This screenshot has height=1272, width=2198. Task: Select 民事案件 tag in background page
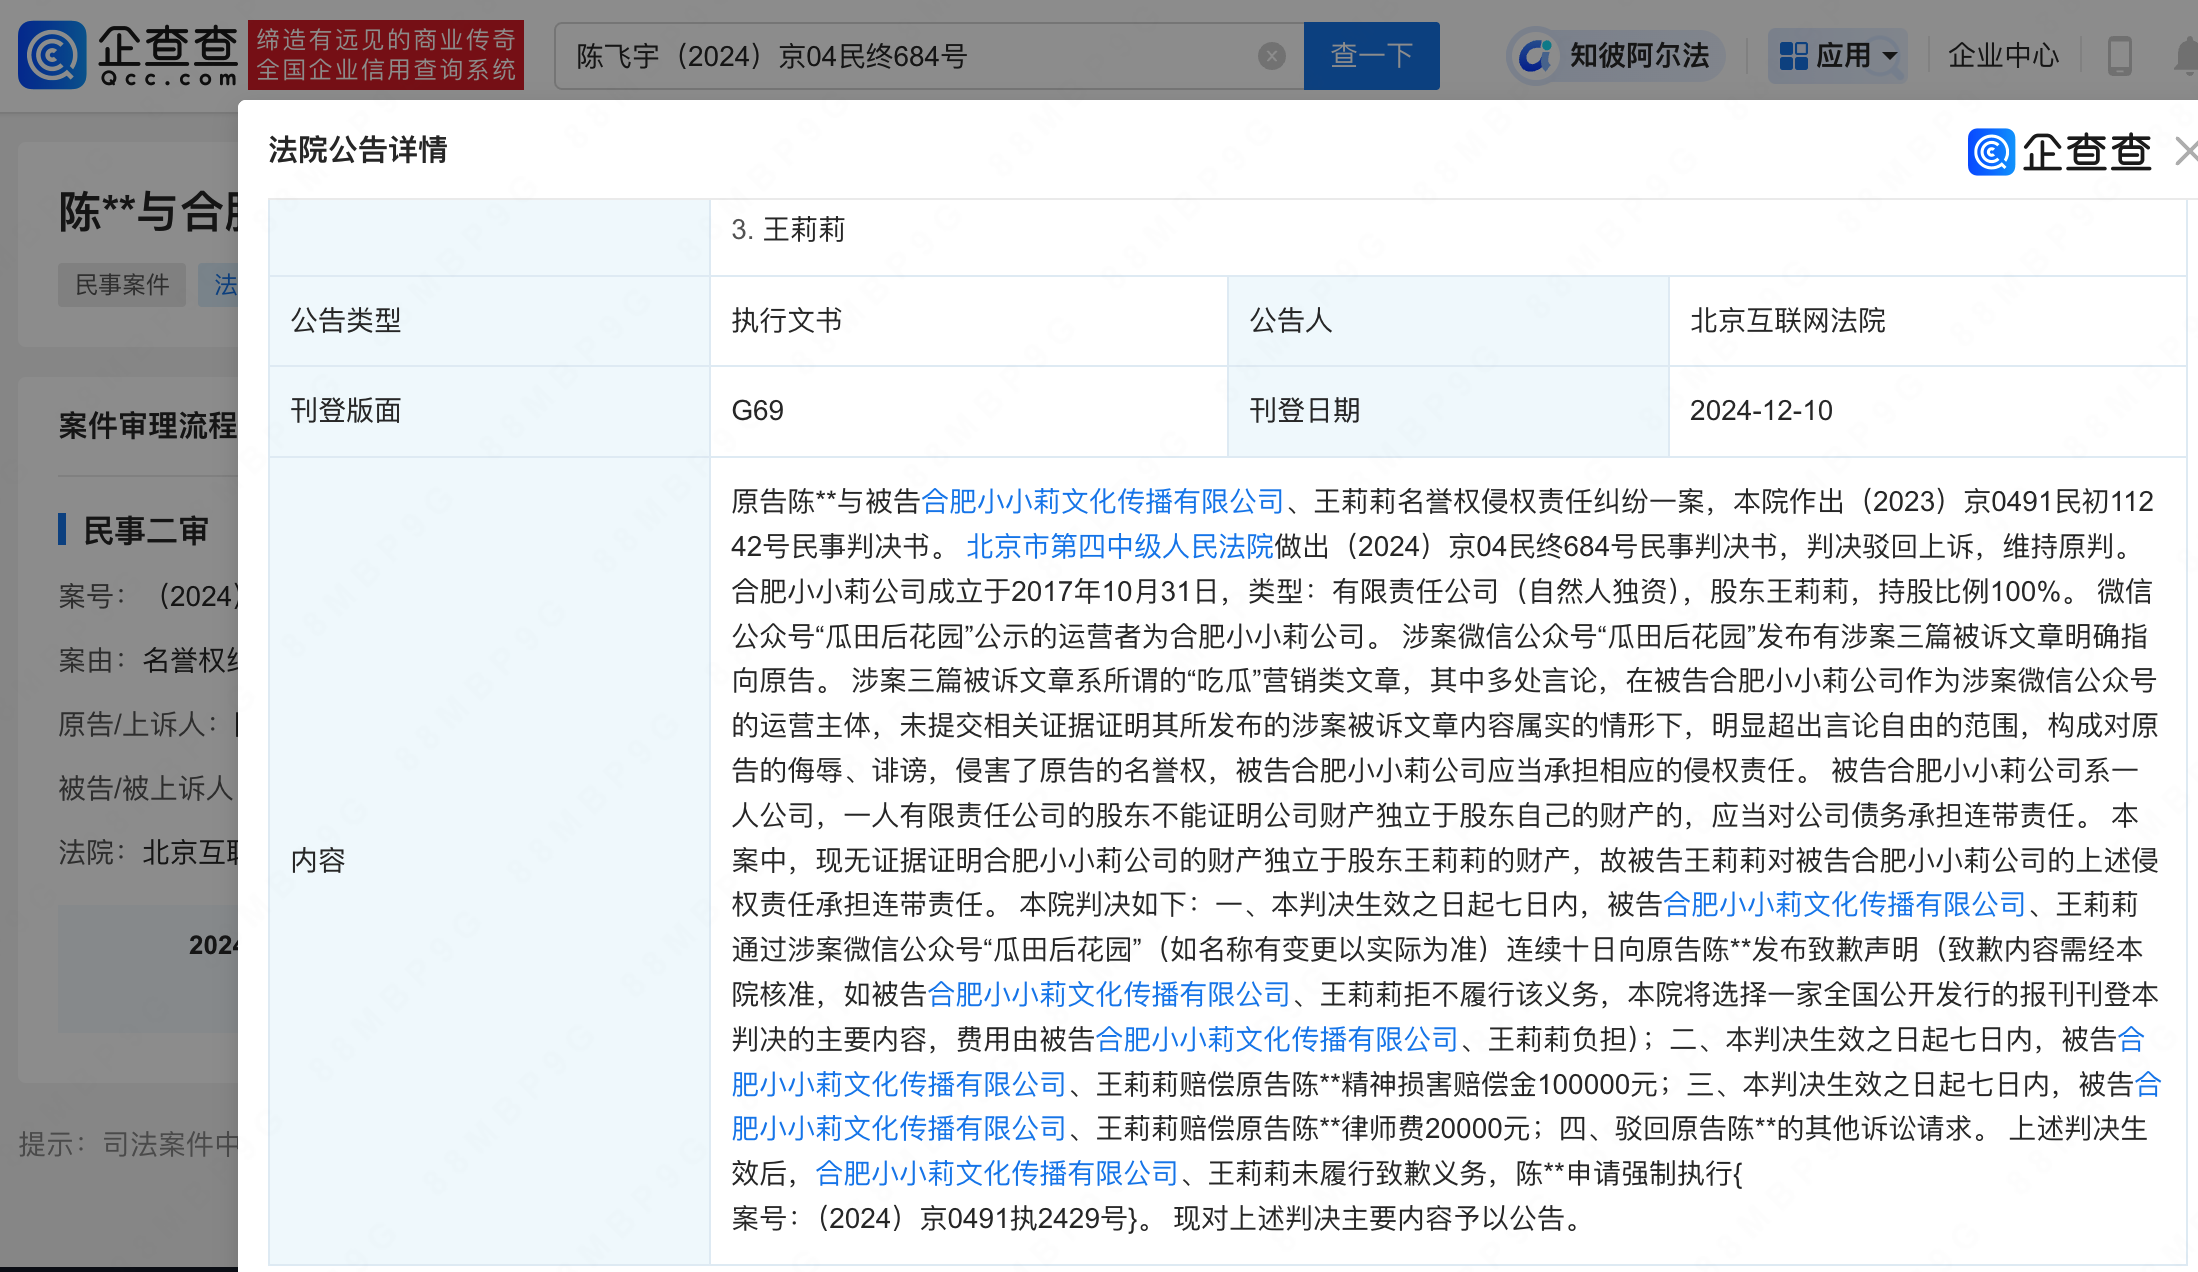click(x=122, y=285)
